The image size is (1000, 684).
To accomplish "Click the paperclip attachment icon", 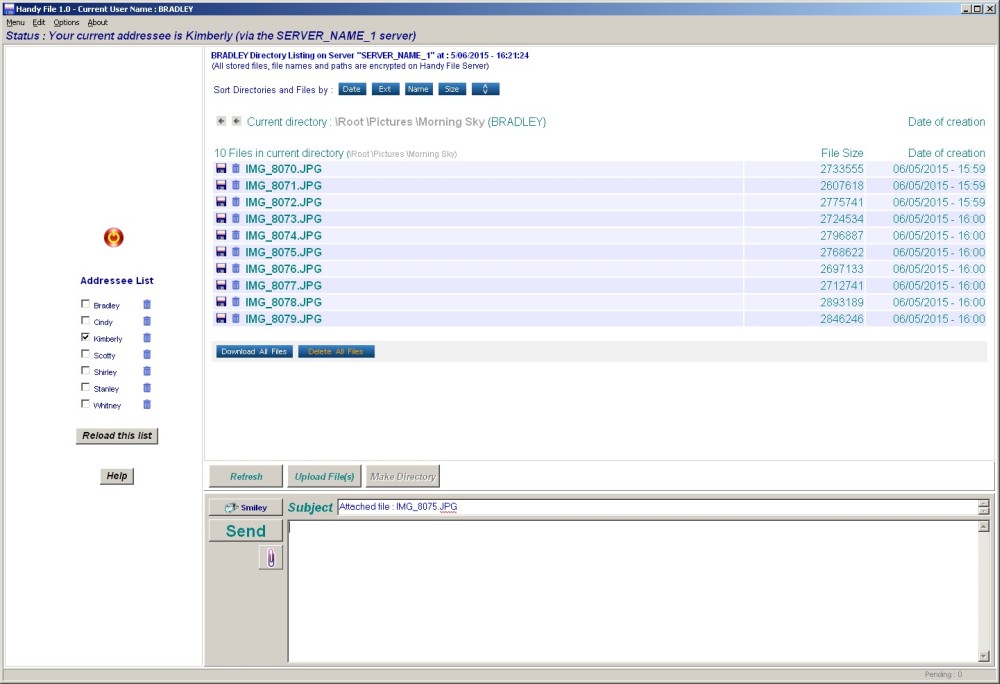I will pyautogui.click(x=270, y=558).
